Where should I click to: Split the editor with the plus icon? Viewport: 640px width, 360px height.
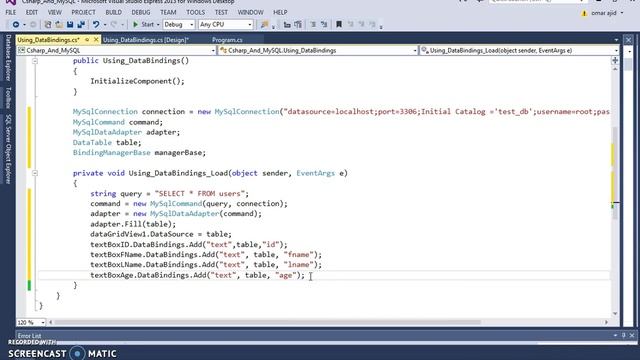(615, 60)
